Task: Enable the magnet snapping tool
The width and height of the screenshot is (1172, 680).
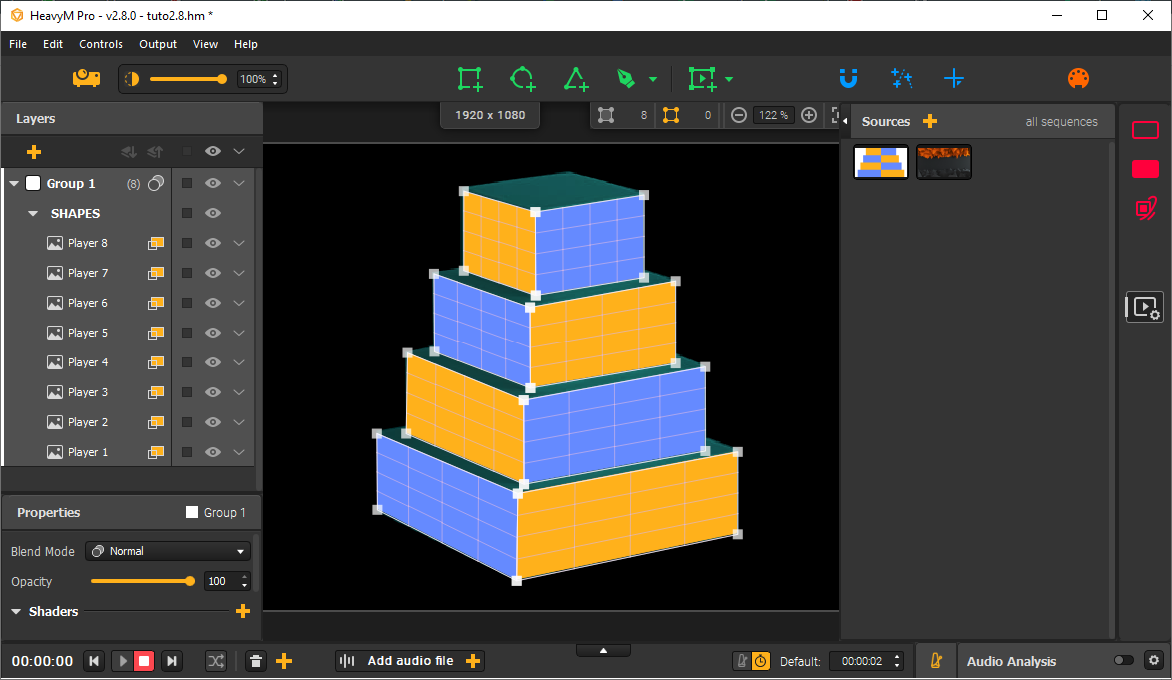Action: pyautogui.click(x=848, y=78)
